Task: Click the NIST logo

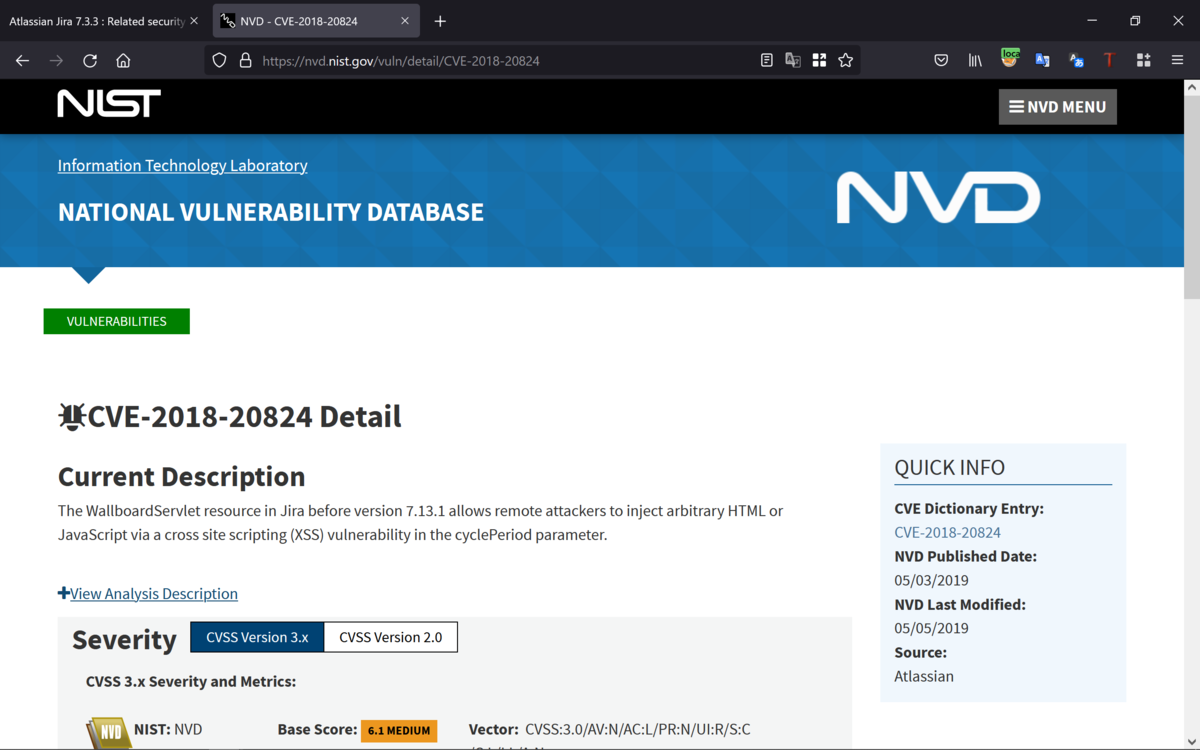Action: tap(109, 104)
